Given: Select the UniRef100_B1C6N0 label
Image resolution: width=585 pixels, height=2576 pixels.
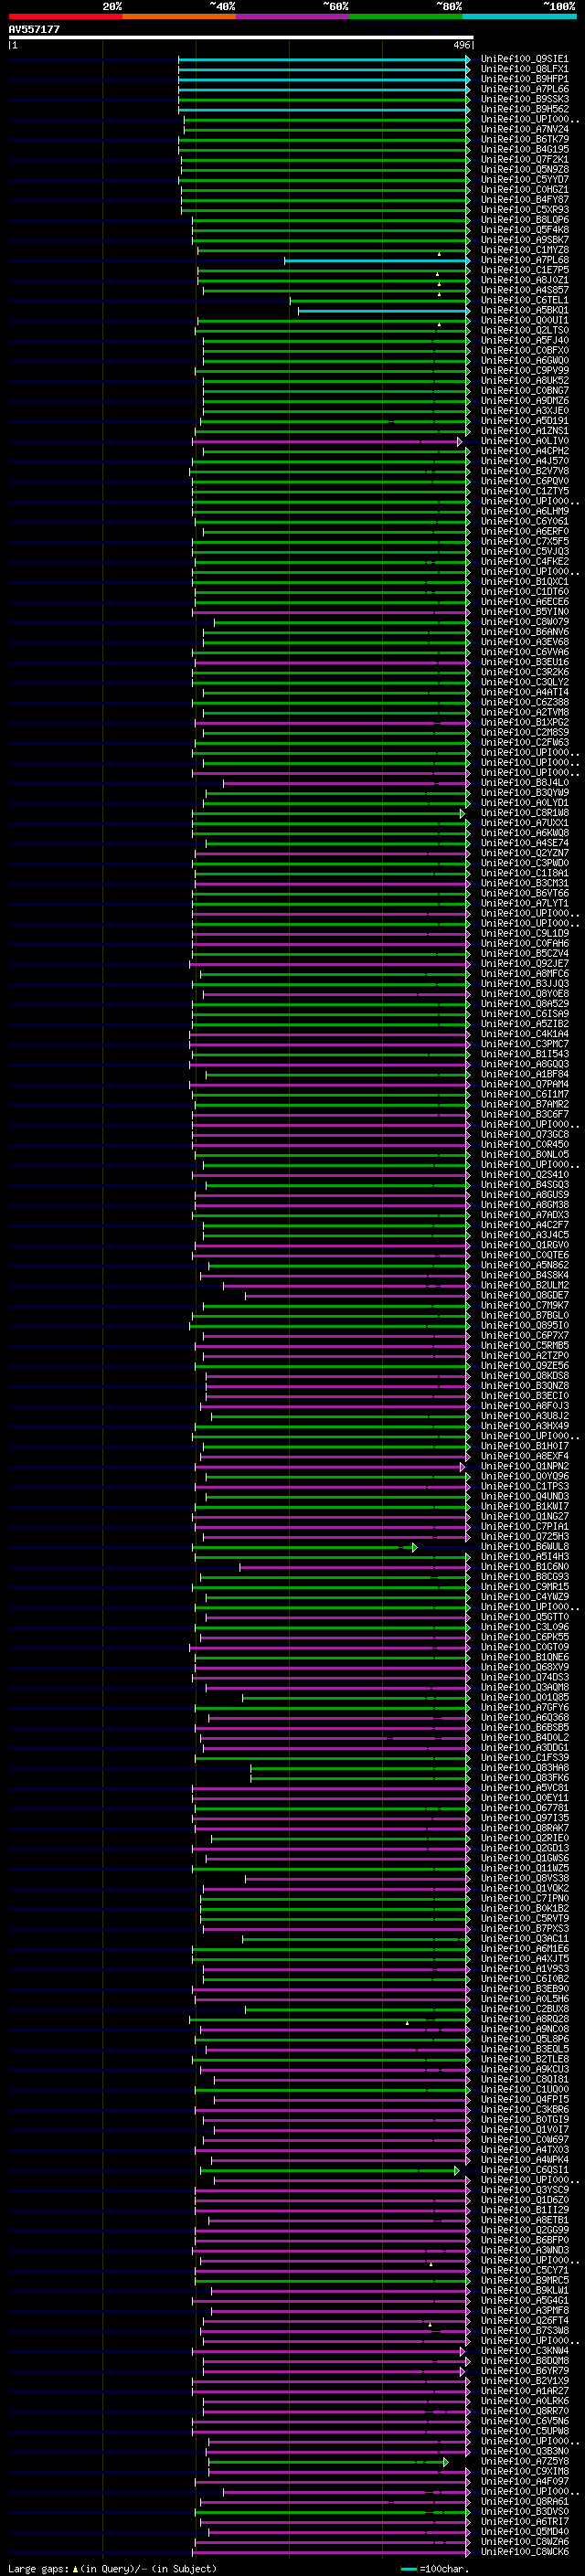Looking at the screenshot, I should pos(524,1567).
